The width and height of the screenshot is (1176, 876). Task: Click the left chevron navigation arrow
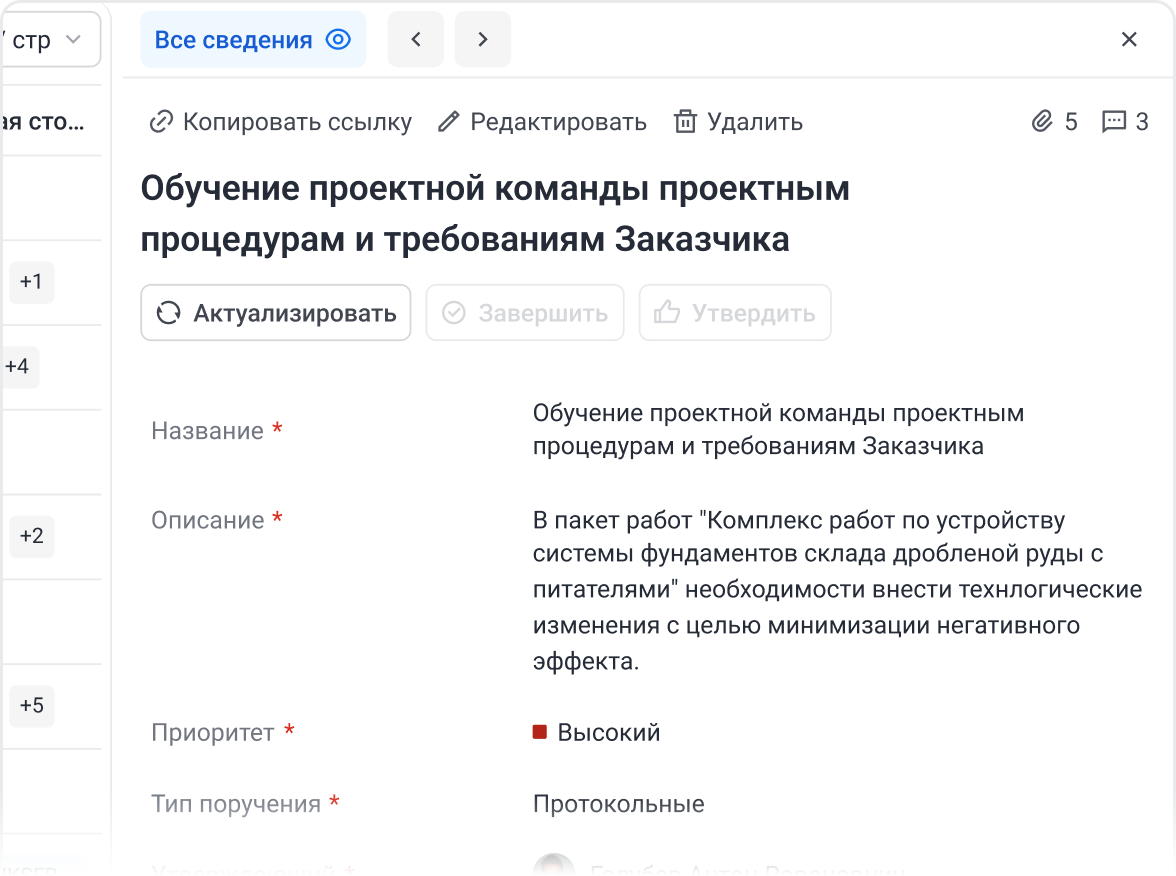coord(416,39)
